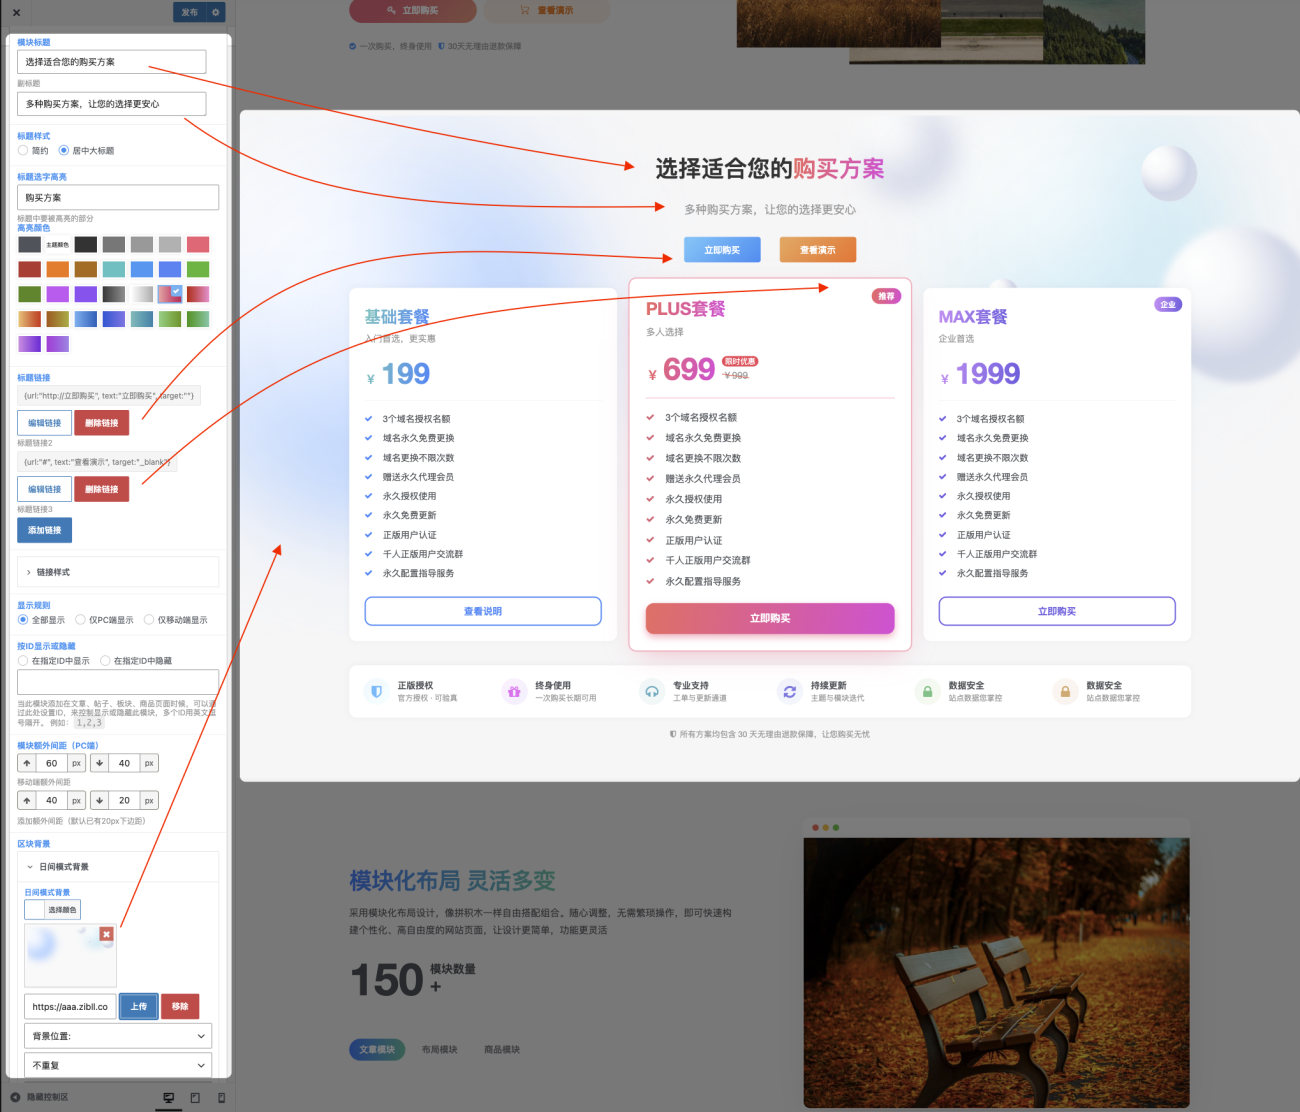Open the 不重复 repeat dropdown
Image resolution: width=1300 pixels, height=1112 pixels.
[118, 1065]
